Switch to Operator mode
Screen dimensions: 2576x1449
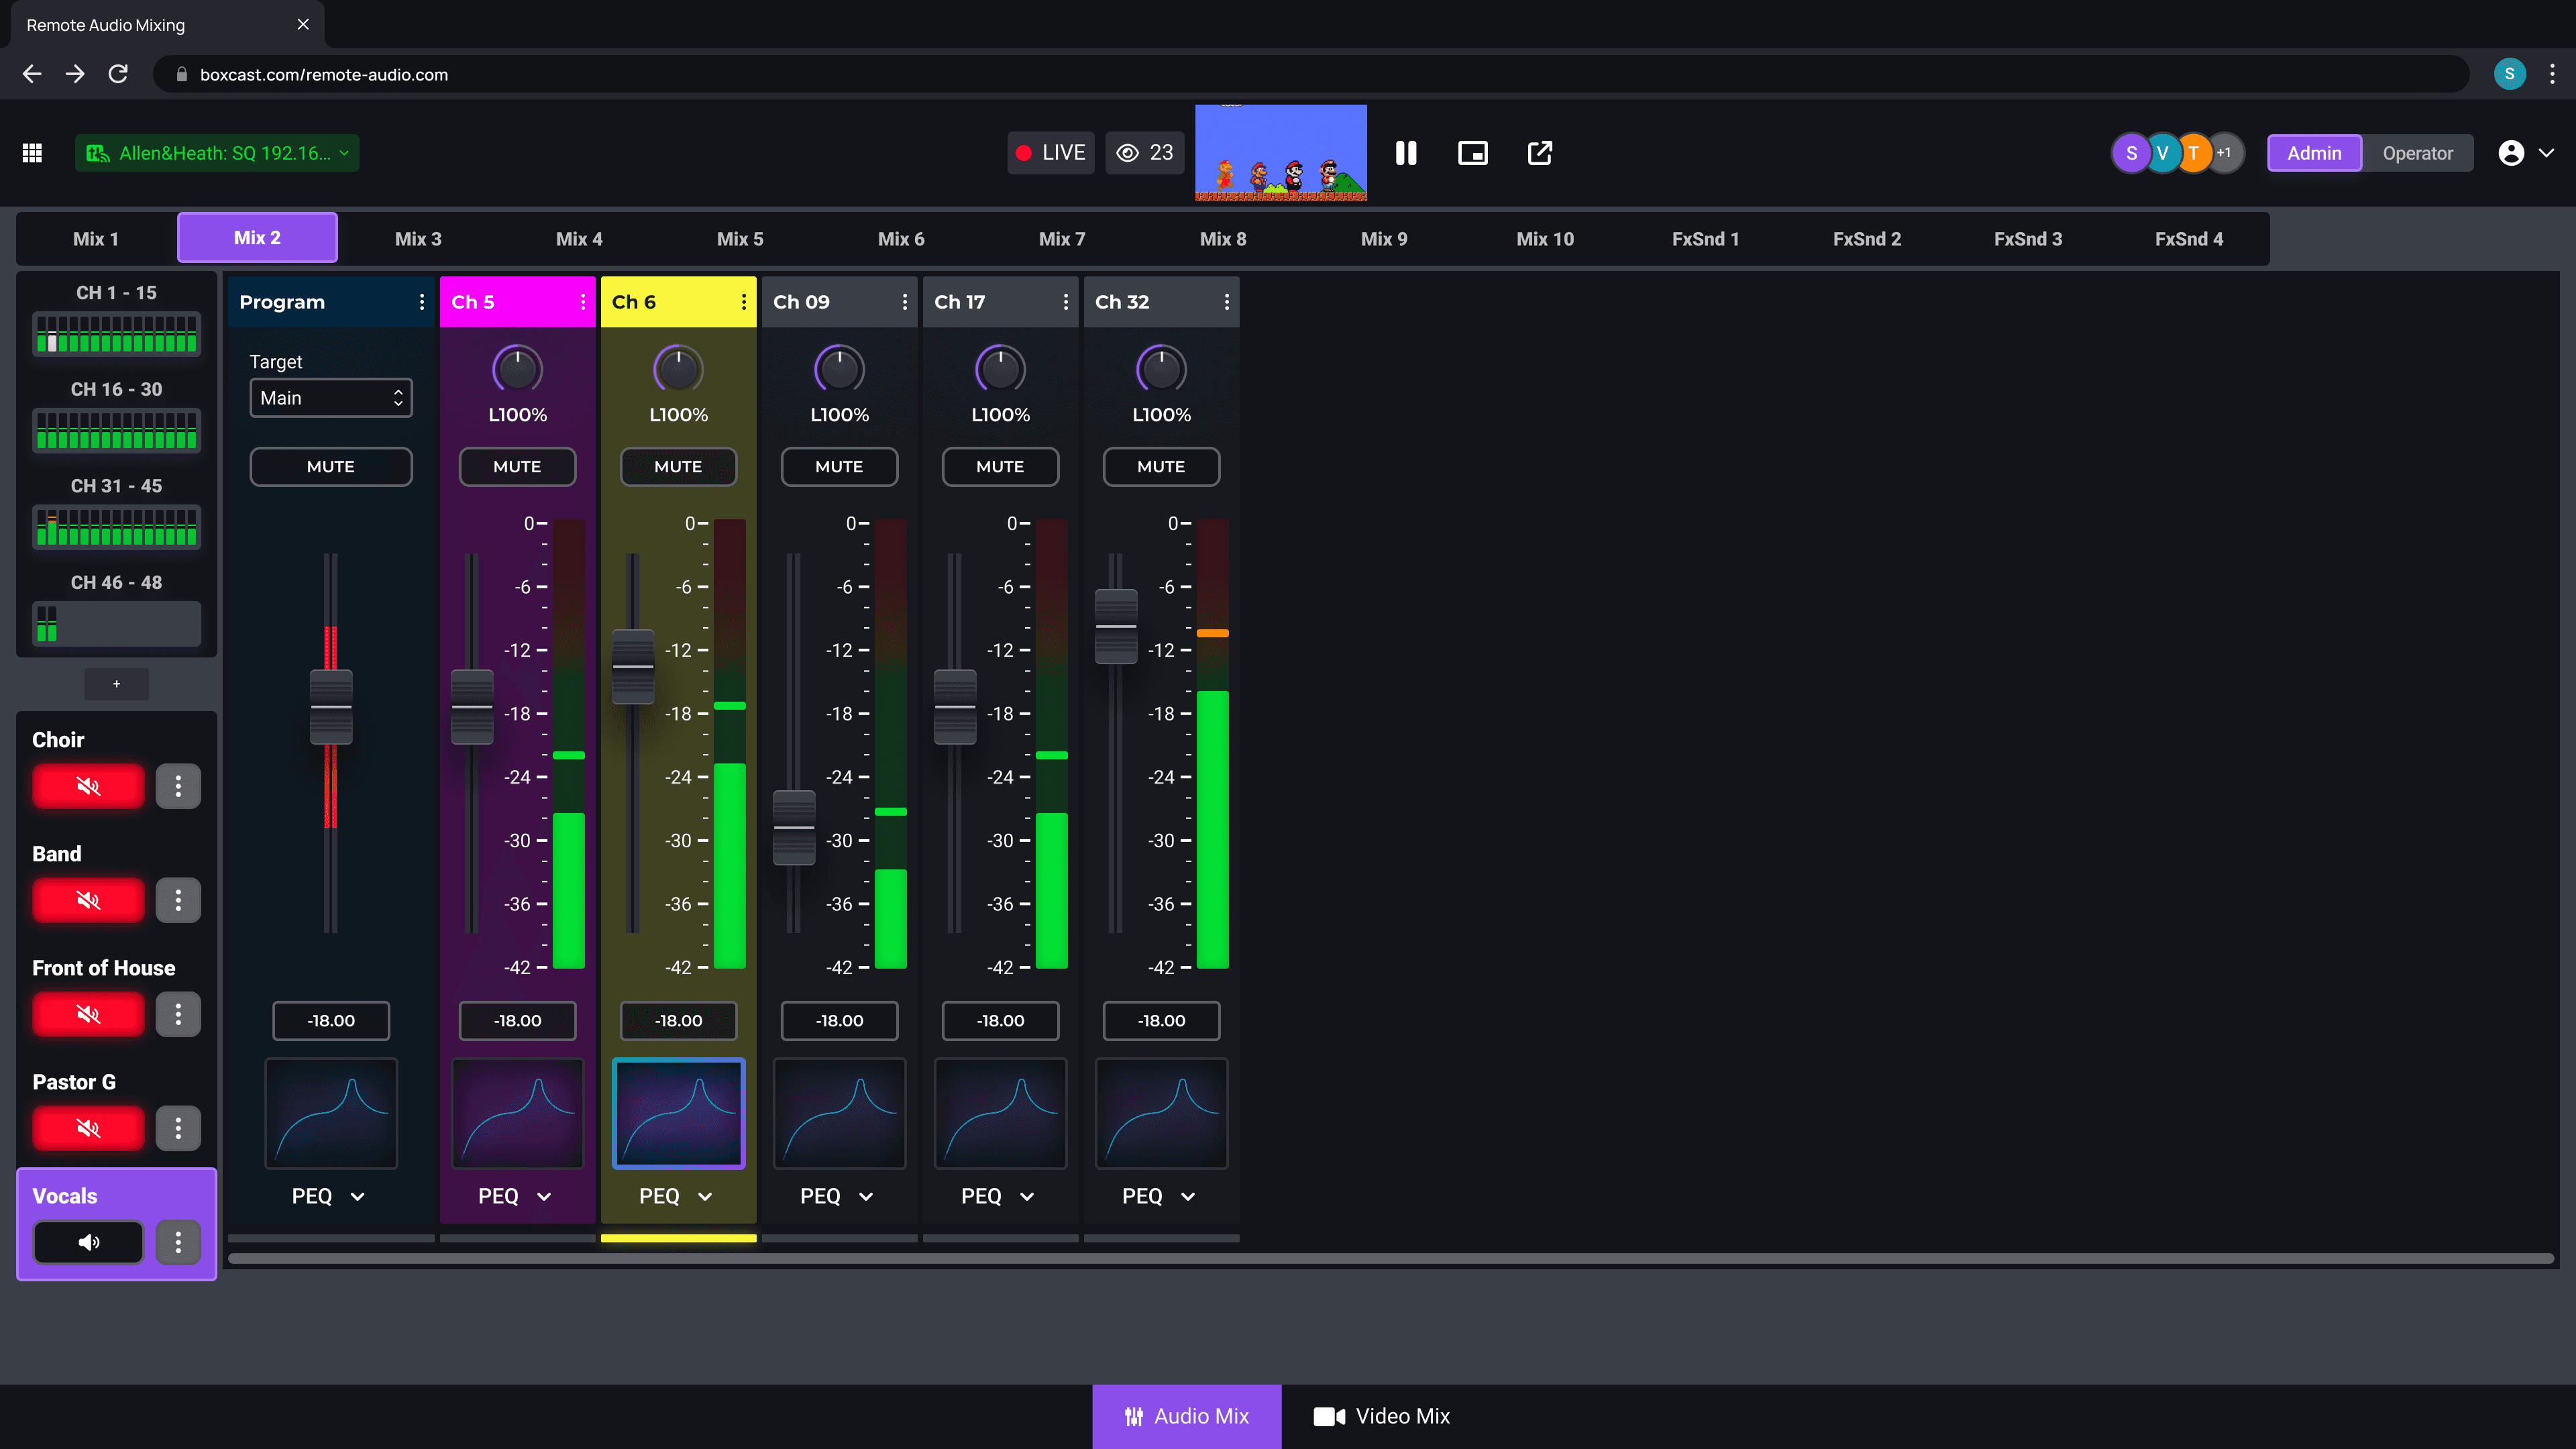pos(2417,153)
